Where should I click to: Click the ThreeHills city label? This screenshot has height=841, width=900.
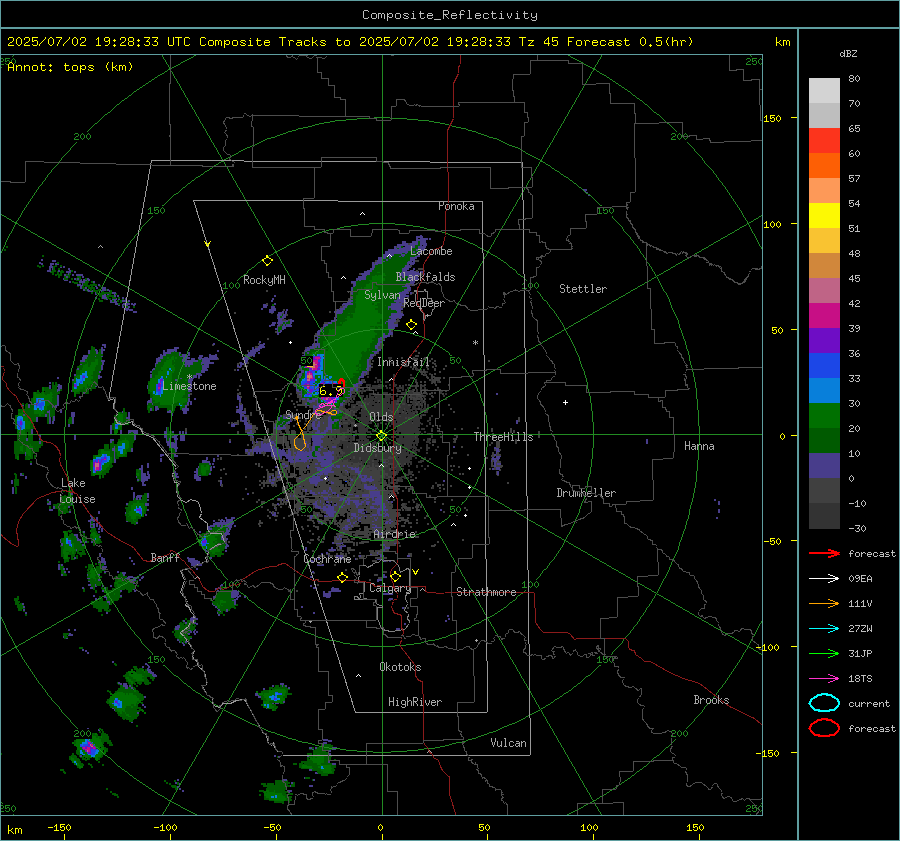(503, 437)
